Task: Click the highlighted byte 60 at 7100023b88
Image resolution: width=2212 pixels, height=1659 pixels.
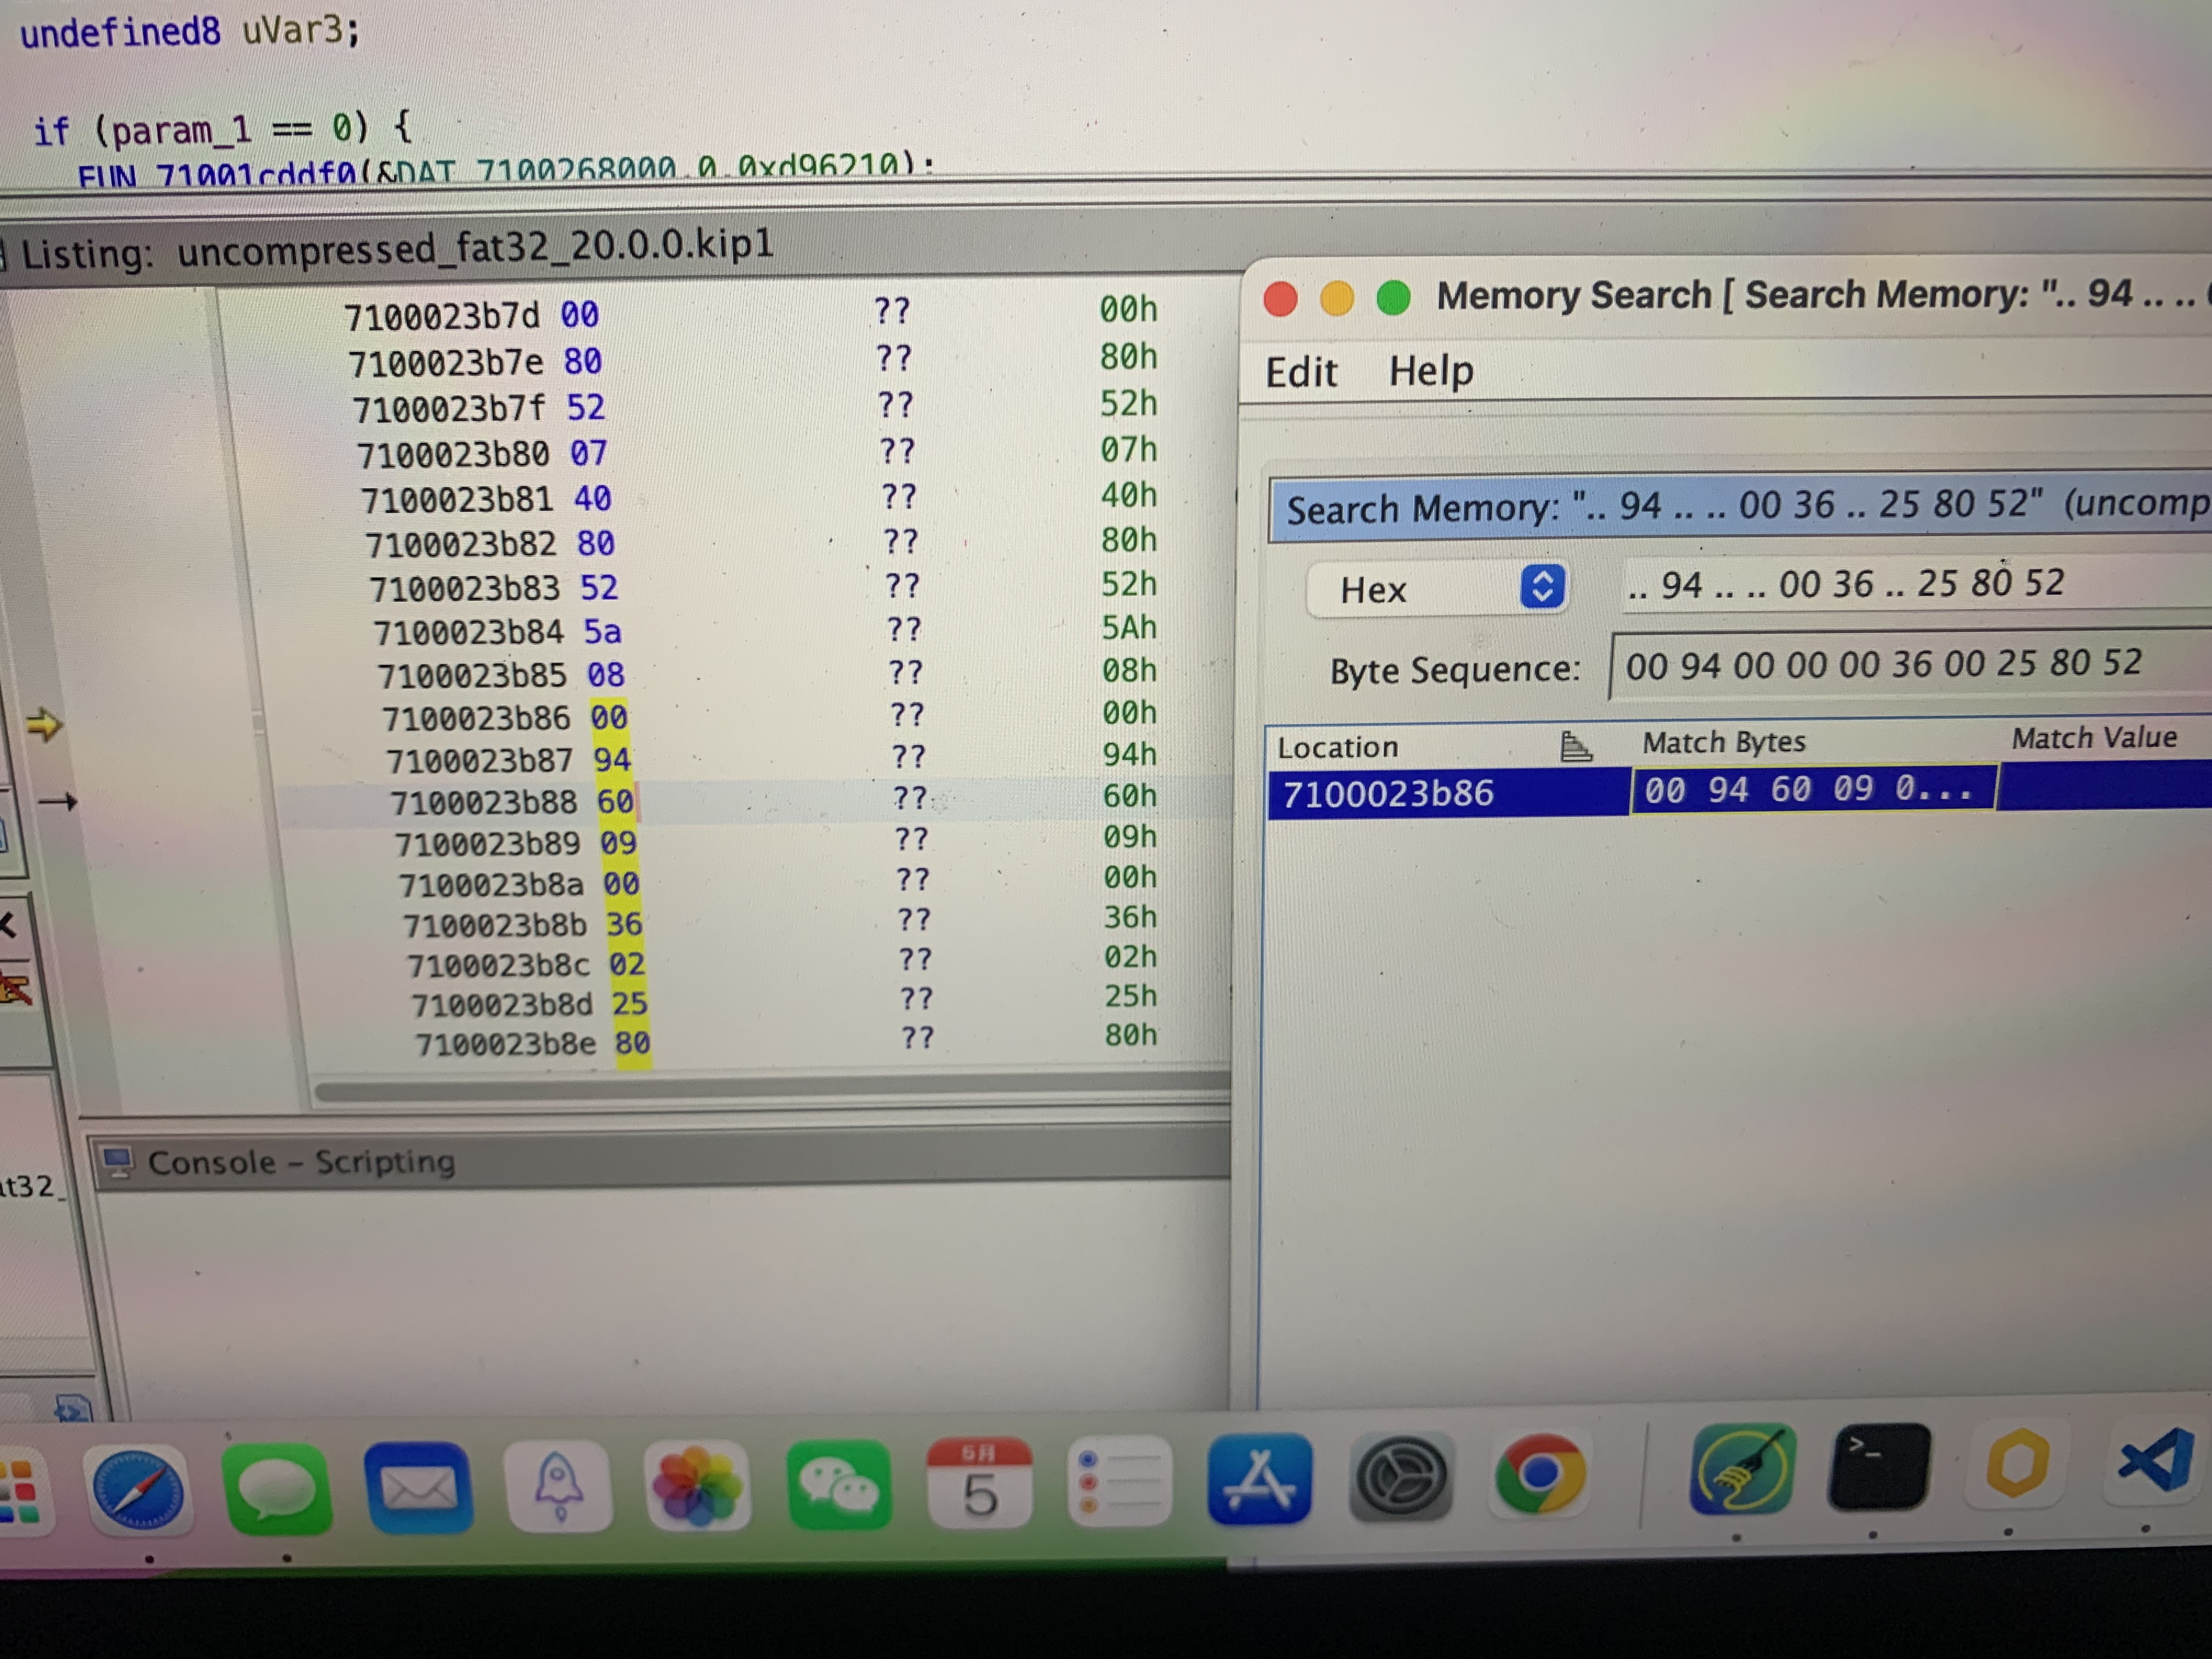Action: (x=615, y=801)
